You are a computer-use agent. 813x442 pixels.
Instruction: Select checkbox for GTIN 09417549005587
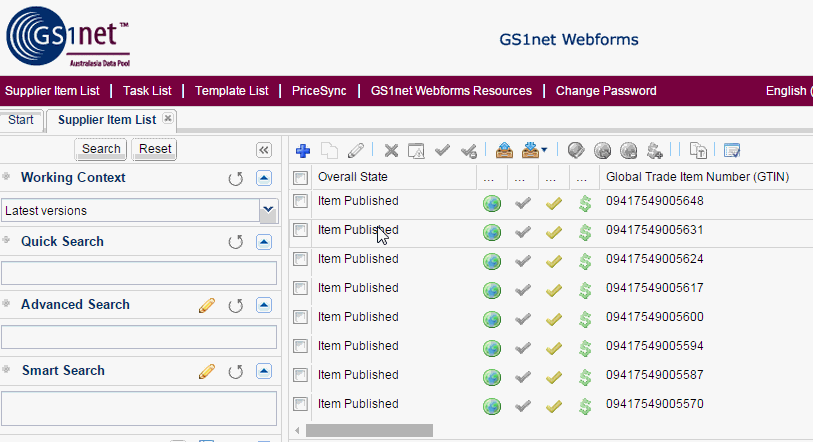[x=300, y=375]
